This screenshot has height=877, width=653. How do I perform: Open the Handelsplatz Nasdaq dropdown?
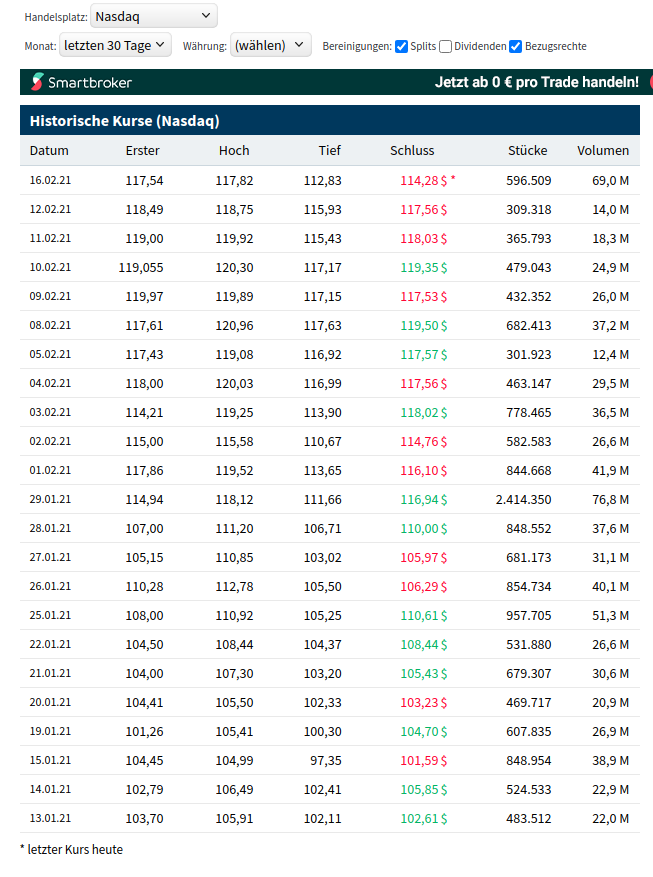[153, 15]
